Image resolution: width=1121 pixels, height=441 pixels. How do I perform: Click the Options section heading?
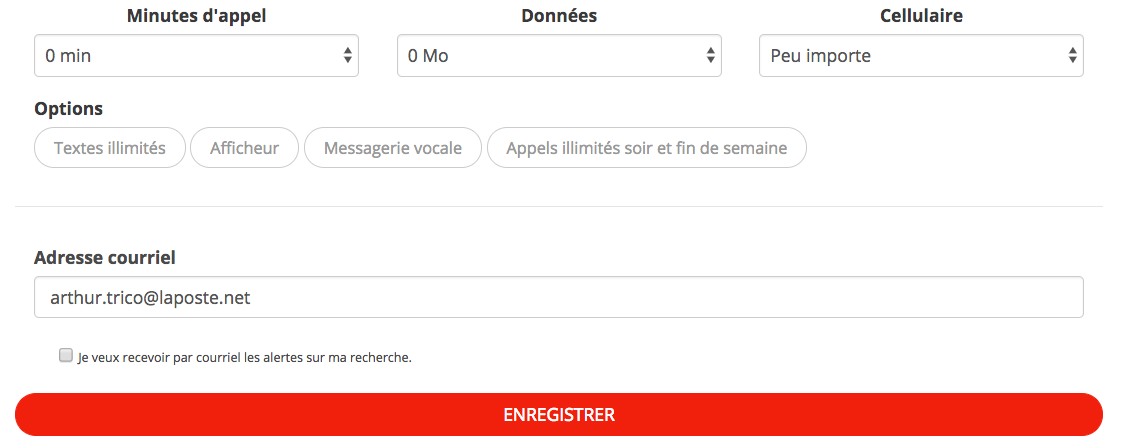[69, 109]
